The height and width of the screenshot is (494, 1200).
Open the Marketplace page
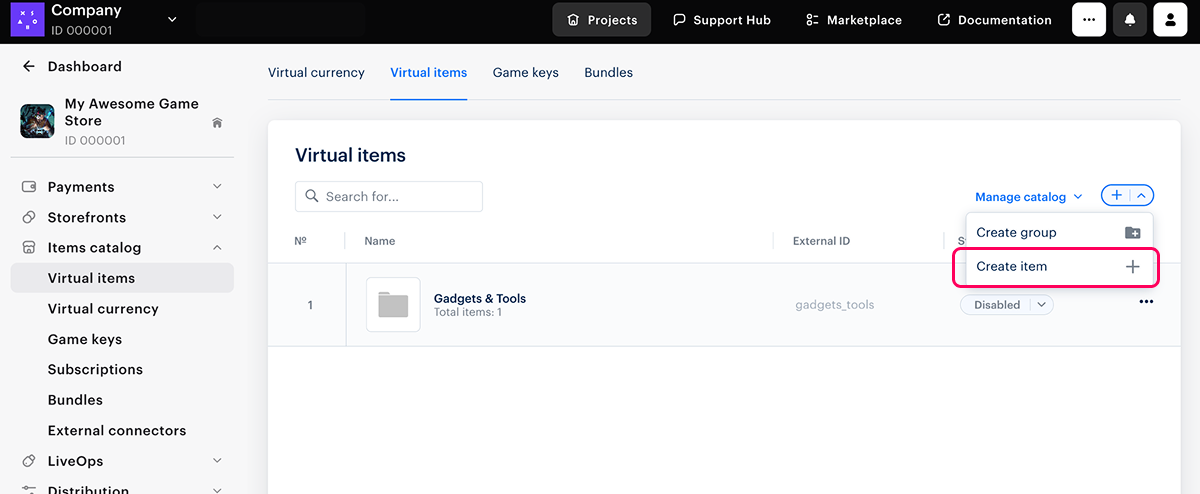pos(853,20)
